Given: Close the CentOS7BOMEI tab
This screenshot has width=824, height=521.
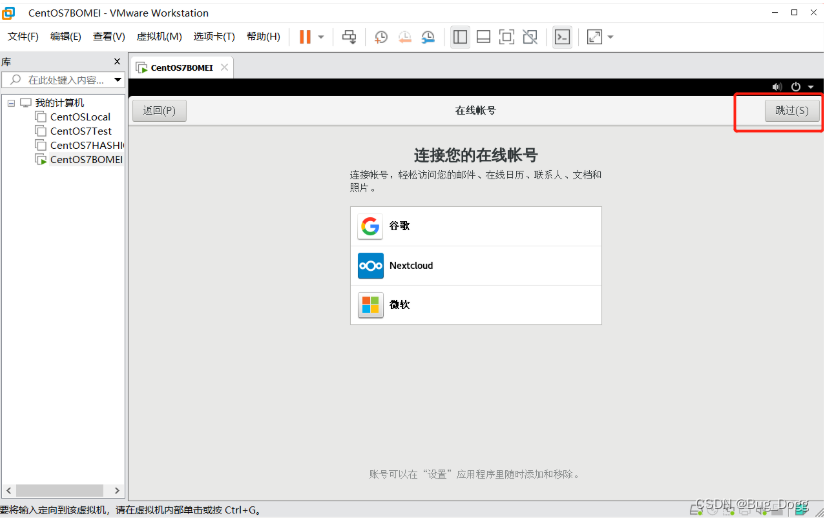Looking at the screenshot, I should click(x=224, y=67).
